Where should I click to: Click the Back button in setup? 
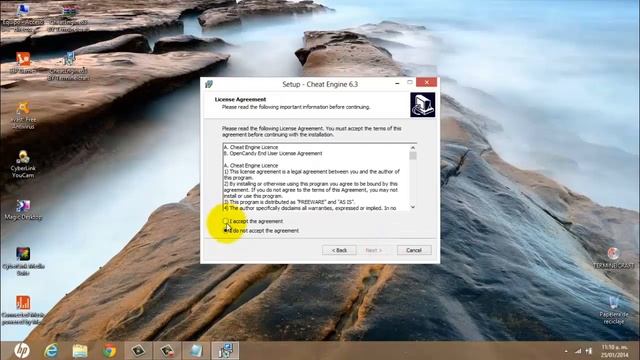click(x=339, y=250)
